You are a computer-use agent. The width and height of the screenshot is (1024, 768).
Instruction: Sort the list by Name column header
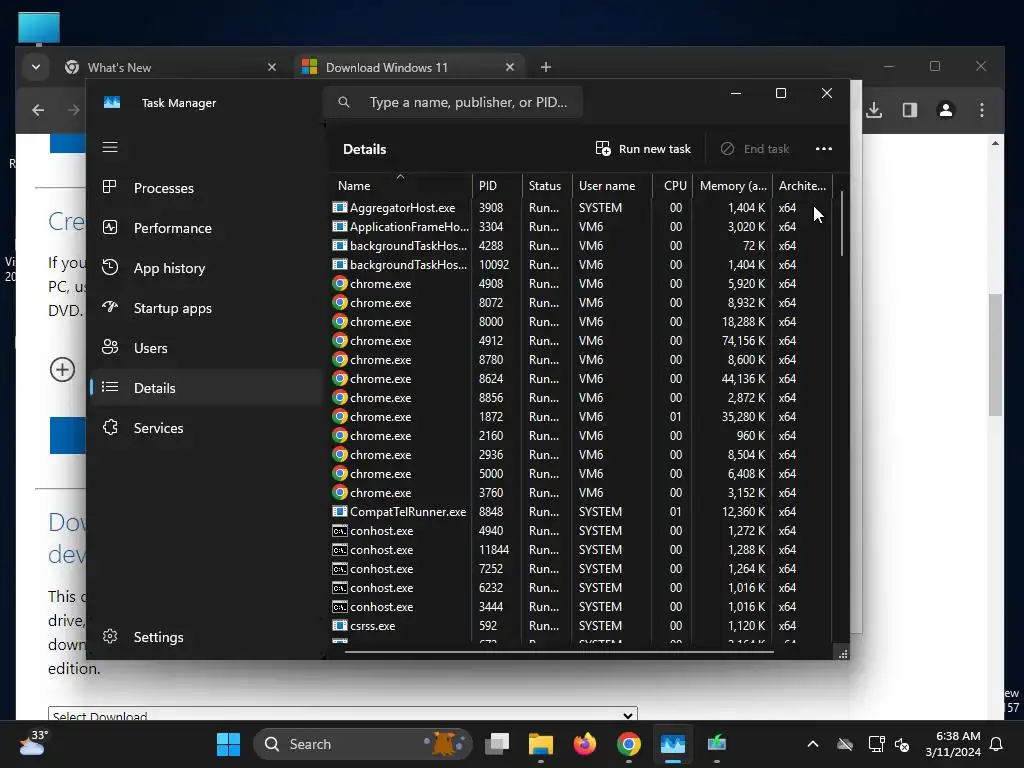[x=400, y=185]
